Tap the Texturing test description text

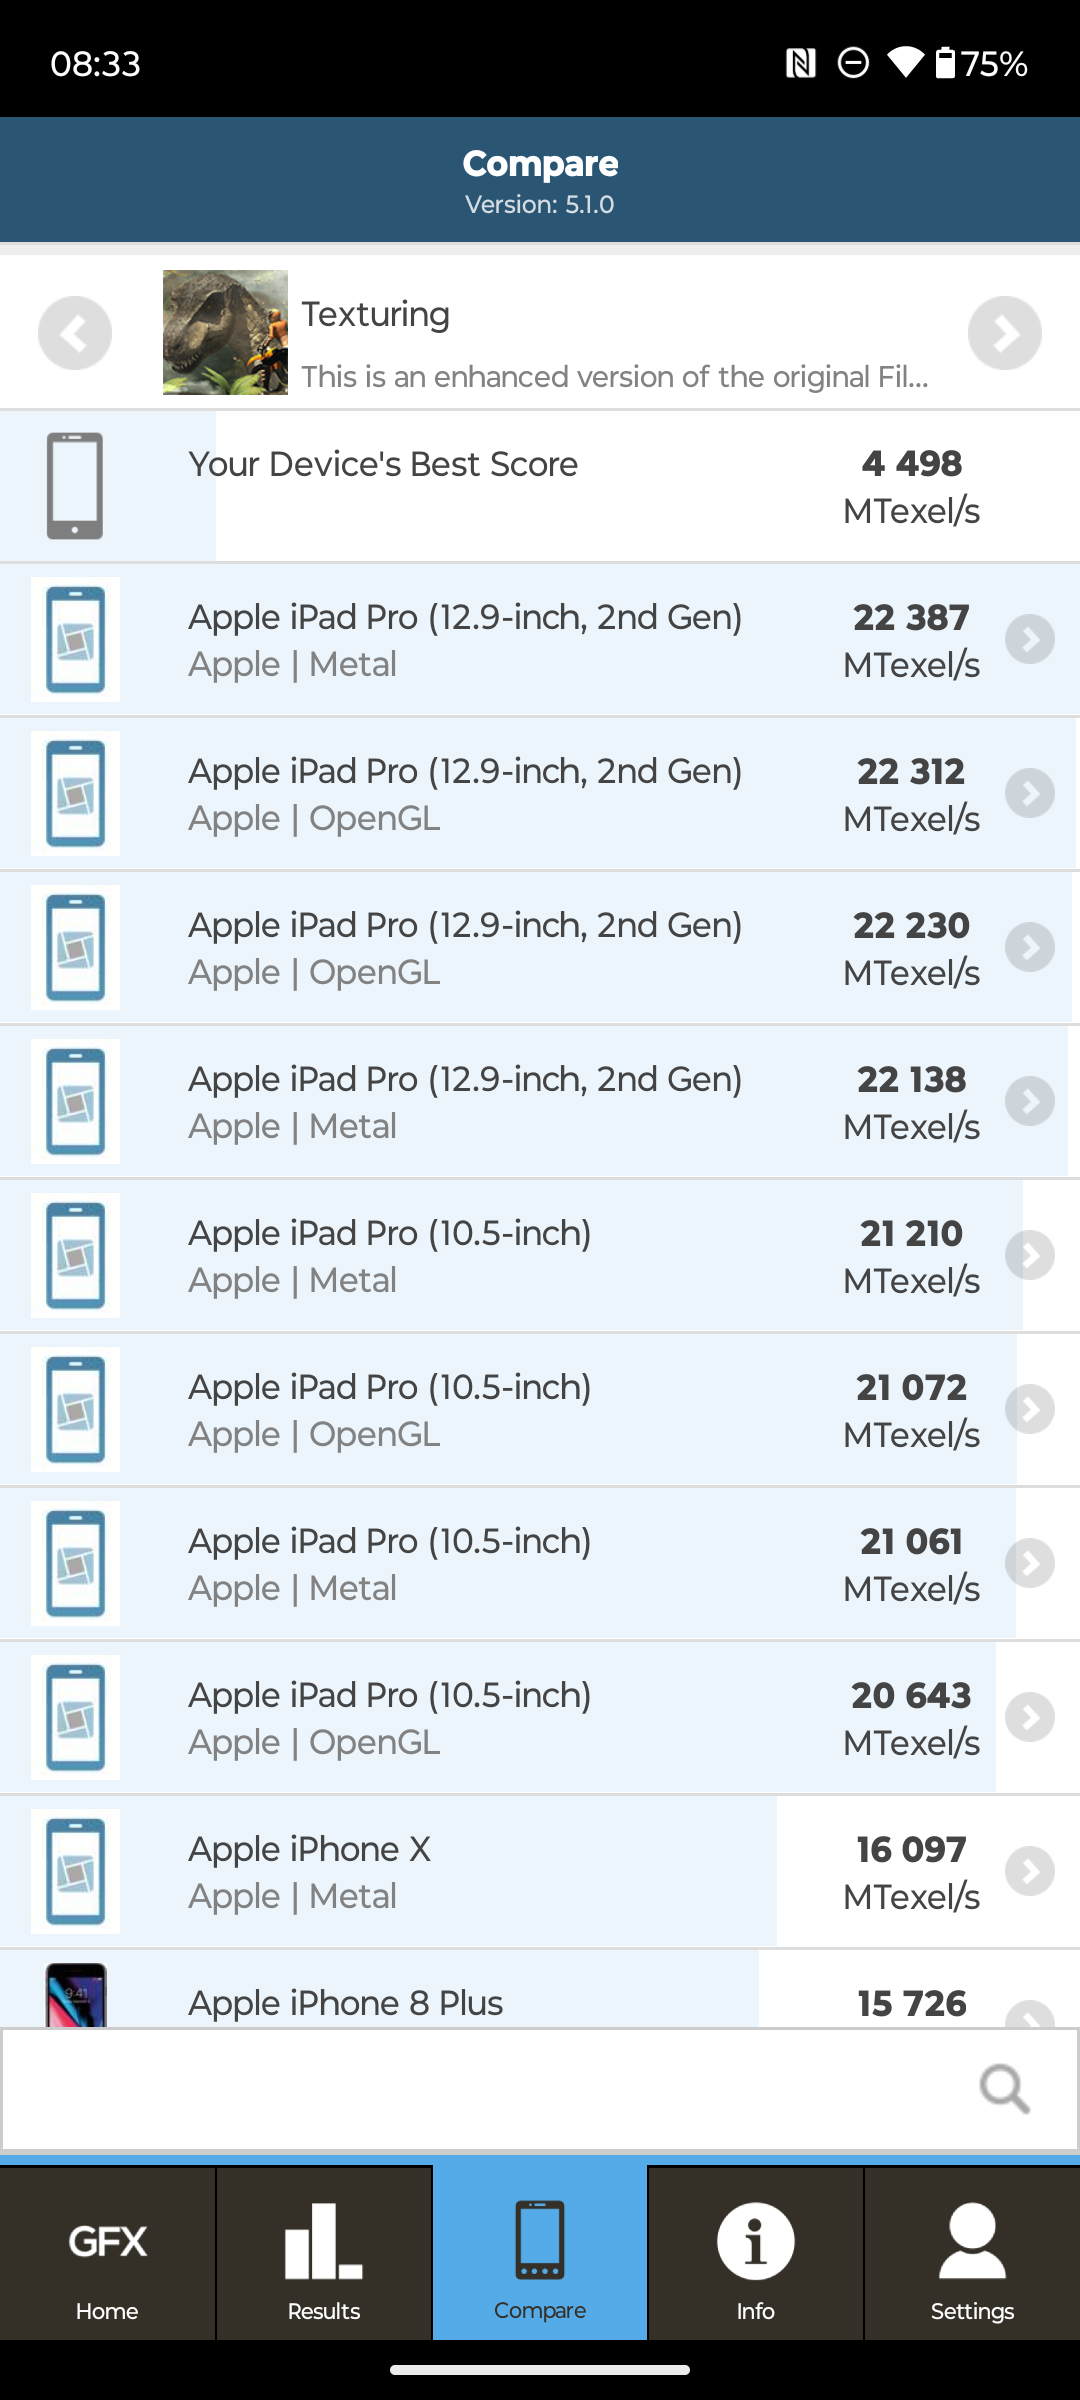click(x=615, y=377)
